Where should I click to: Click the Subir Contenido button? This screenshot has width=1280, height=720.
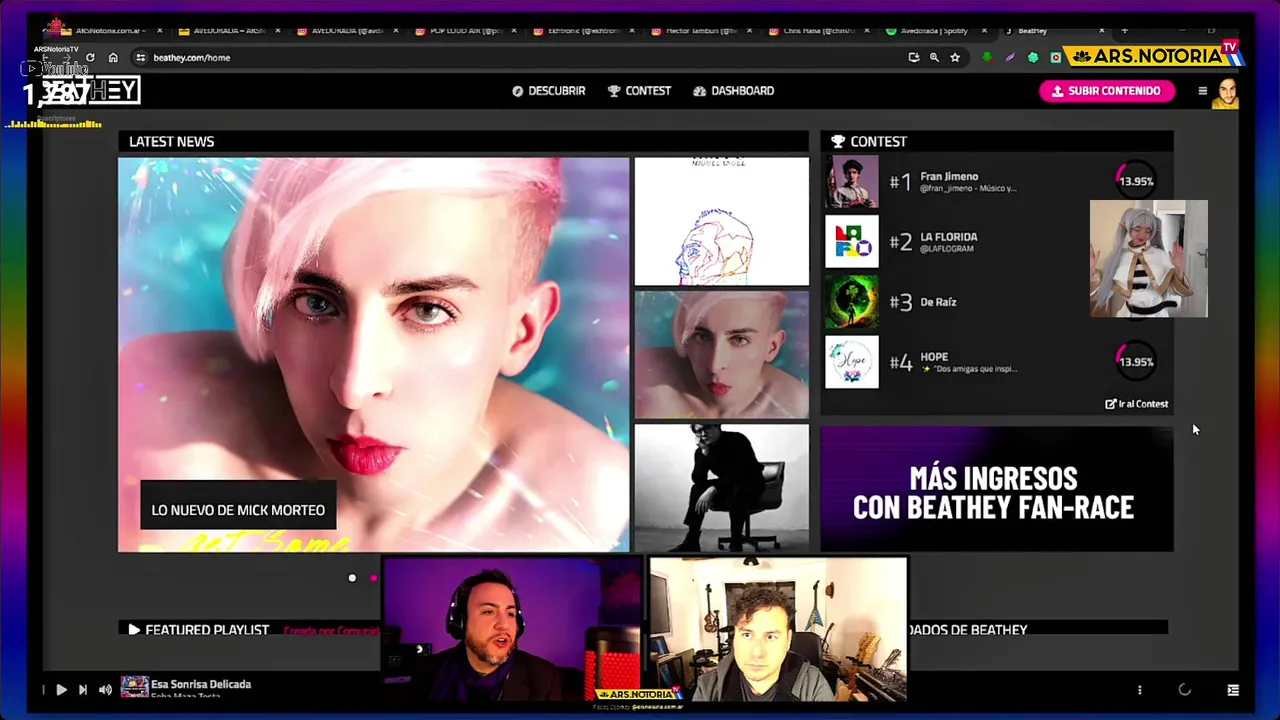[1106, 91]
